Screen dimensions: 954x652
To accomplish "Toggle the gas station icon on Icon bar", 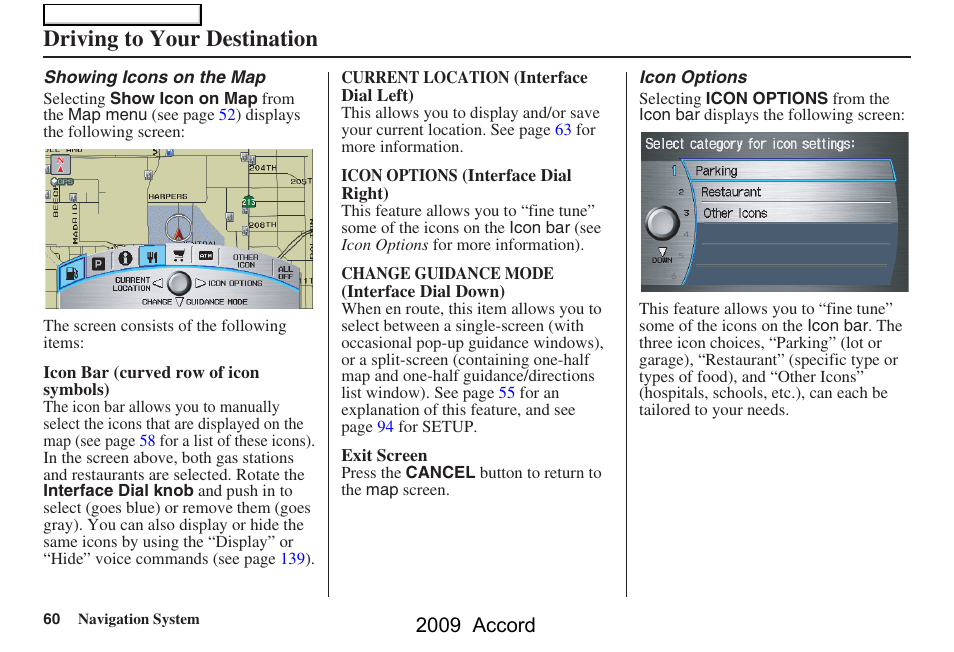I will click(72, 274).
